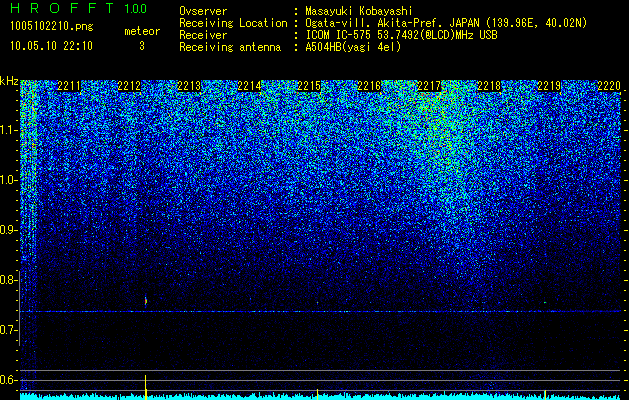Click the 2217 time marker
Screen dimensions: 629x400
click(429, 86)
